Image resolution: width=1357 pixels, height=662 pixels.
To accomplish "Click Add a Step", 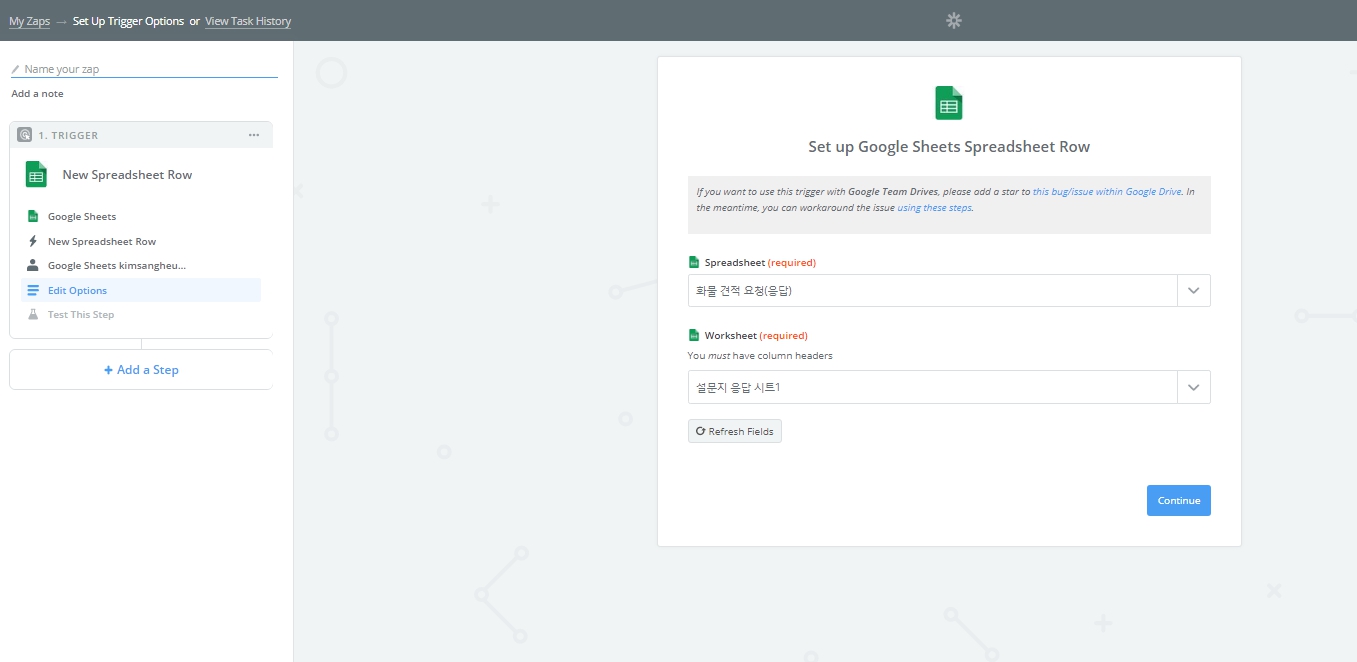I will click(x=141, y=370).
